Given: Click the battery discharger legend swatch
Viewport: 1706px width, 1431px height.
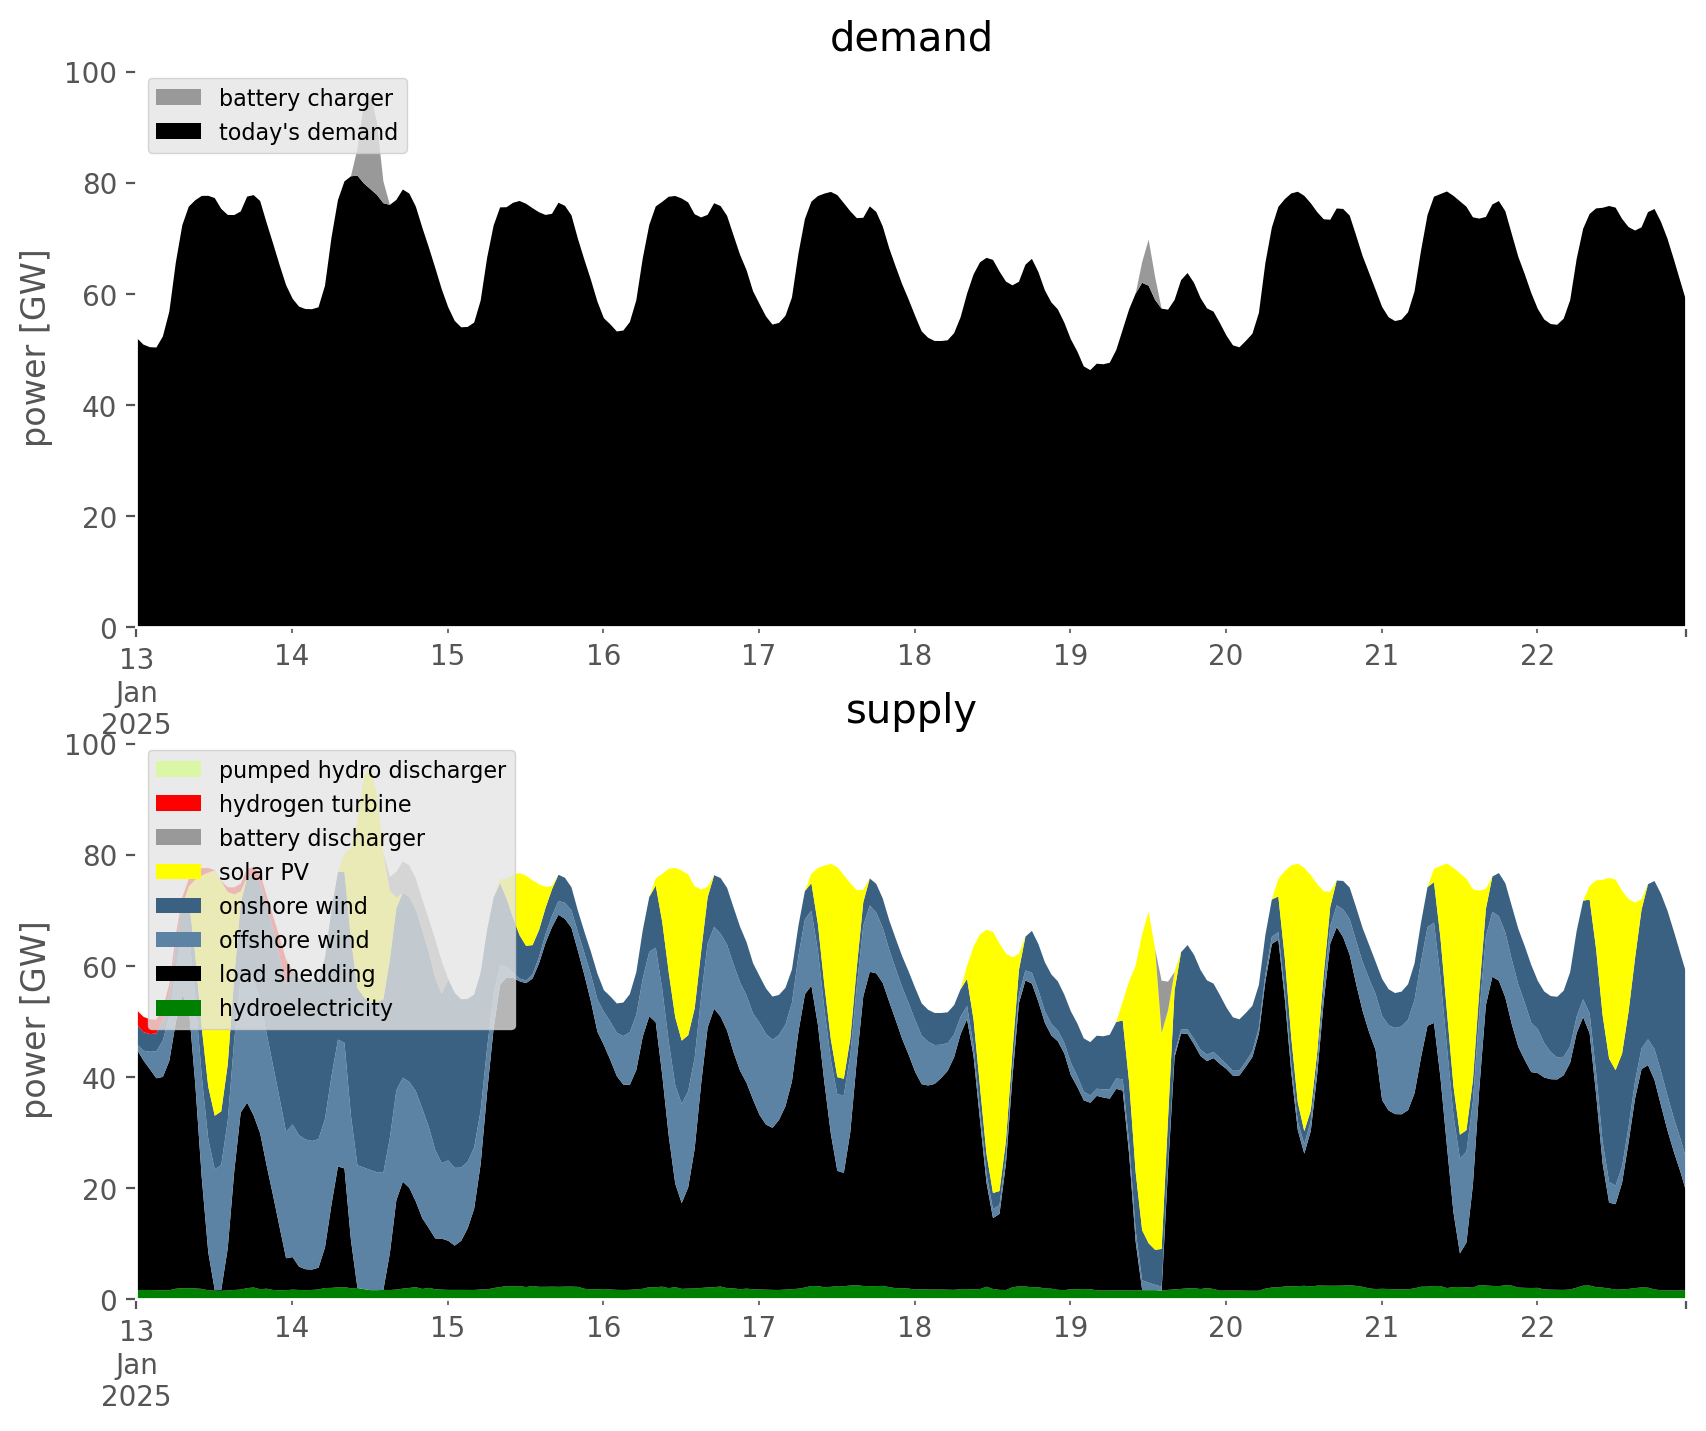Looking at the screenshot, I should click(x=179, y=838).
